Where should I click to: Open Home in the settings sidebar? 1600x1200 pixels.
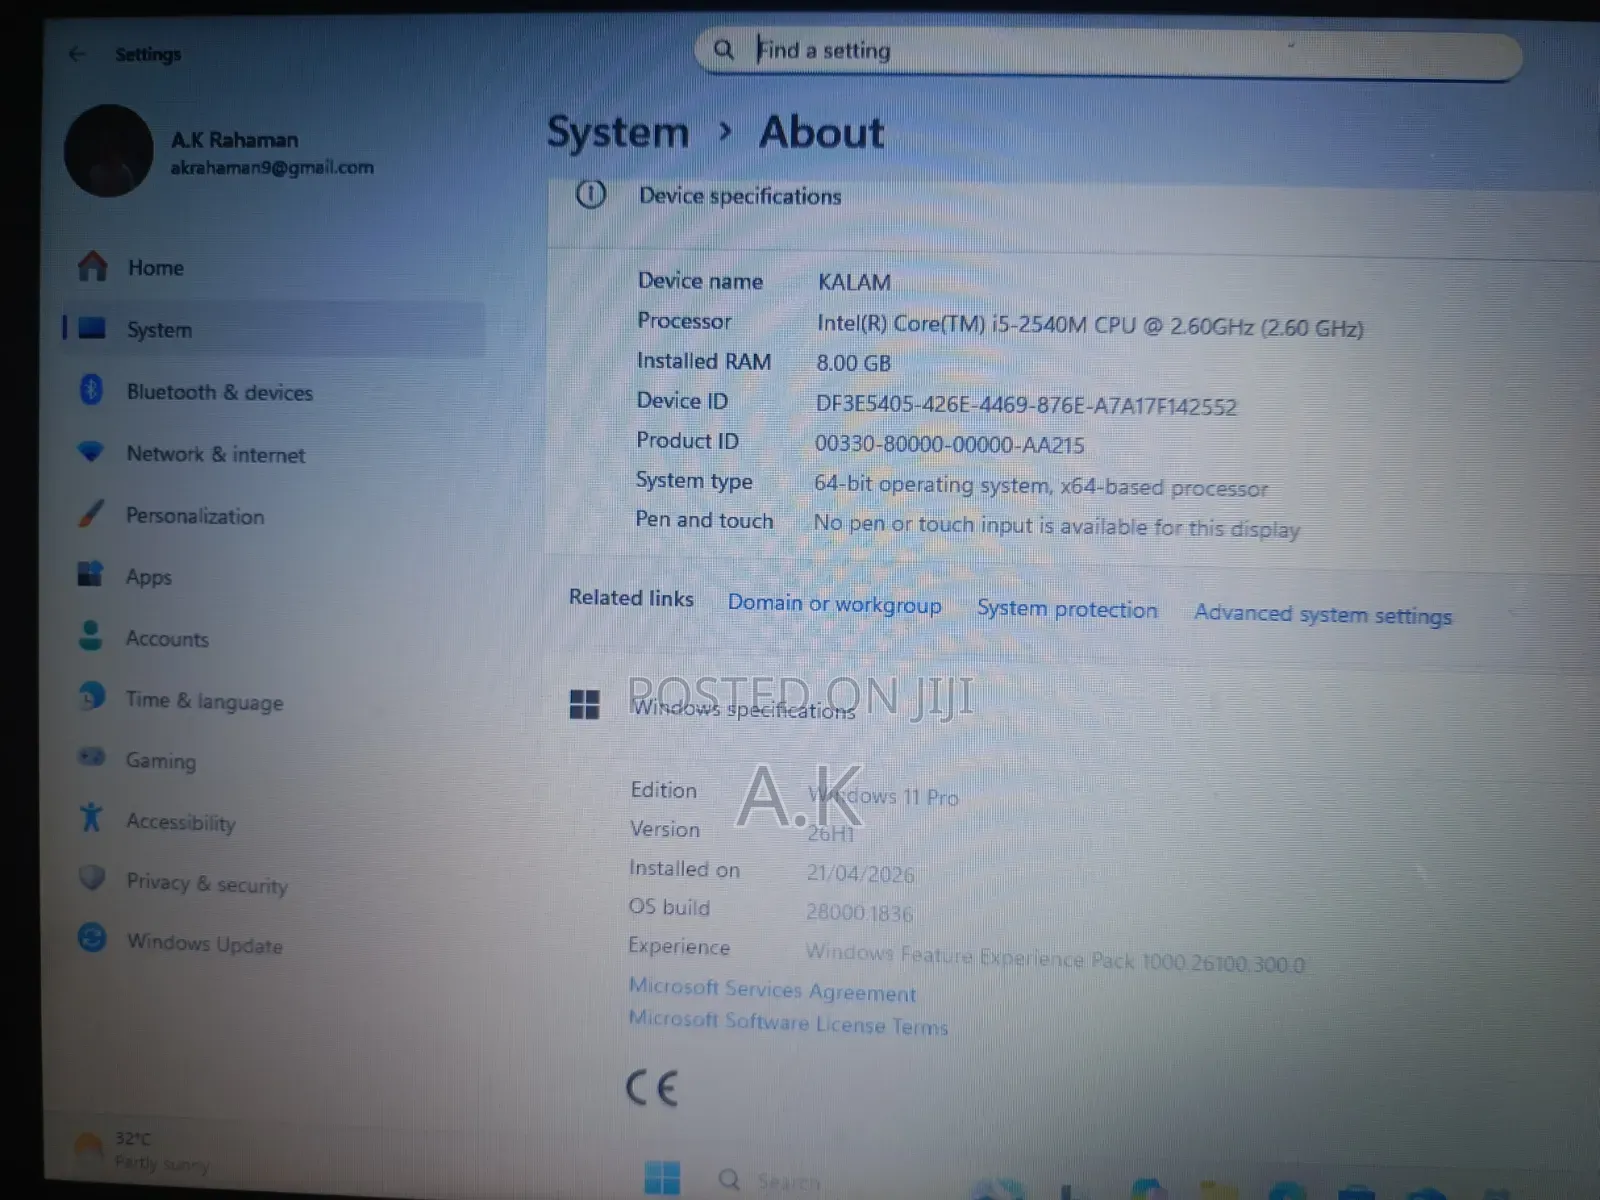click(x=273, y=267)
